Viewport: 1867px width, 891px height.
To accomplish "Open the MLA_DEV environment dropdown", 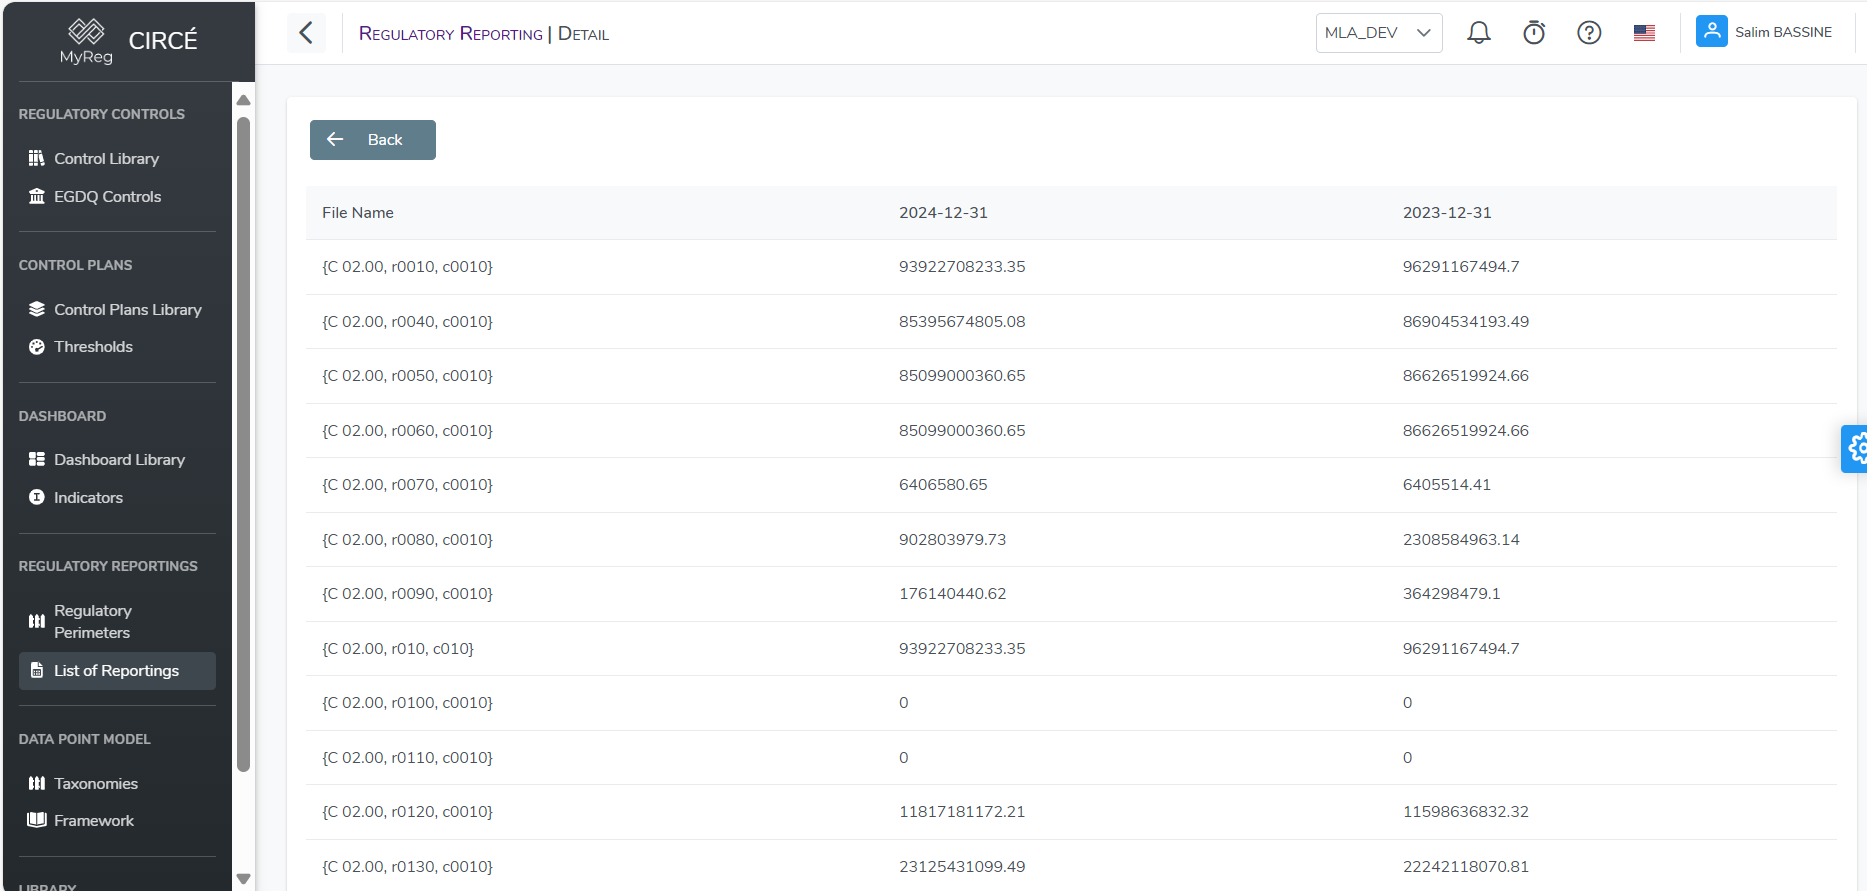I will [x=1379, y=33].
